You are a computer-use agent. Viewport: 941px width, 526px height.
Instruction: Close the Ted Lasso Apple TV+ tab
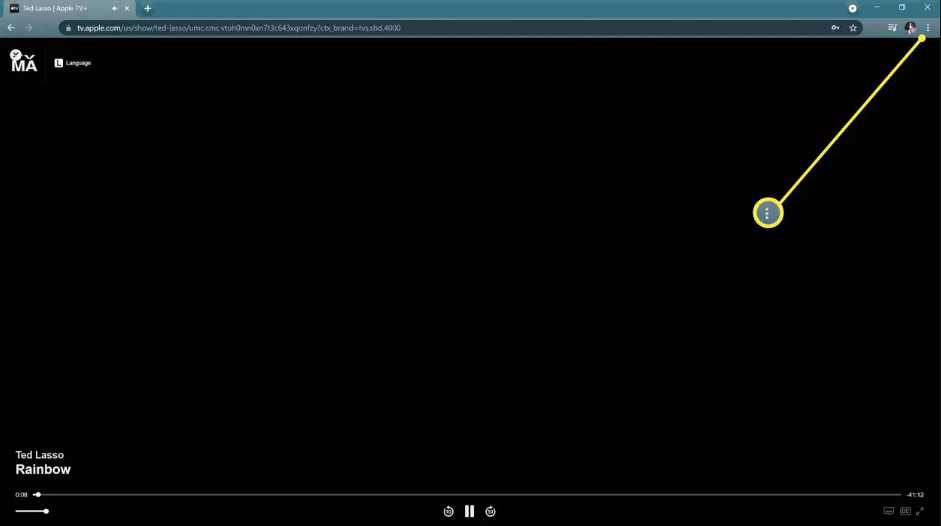tap(127, 8)
